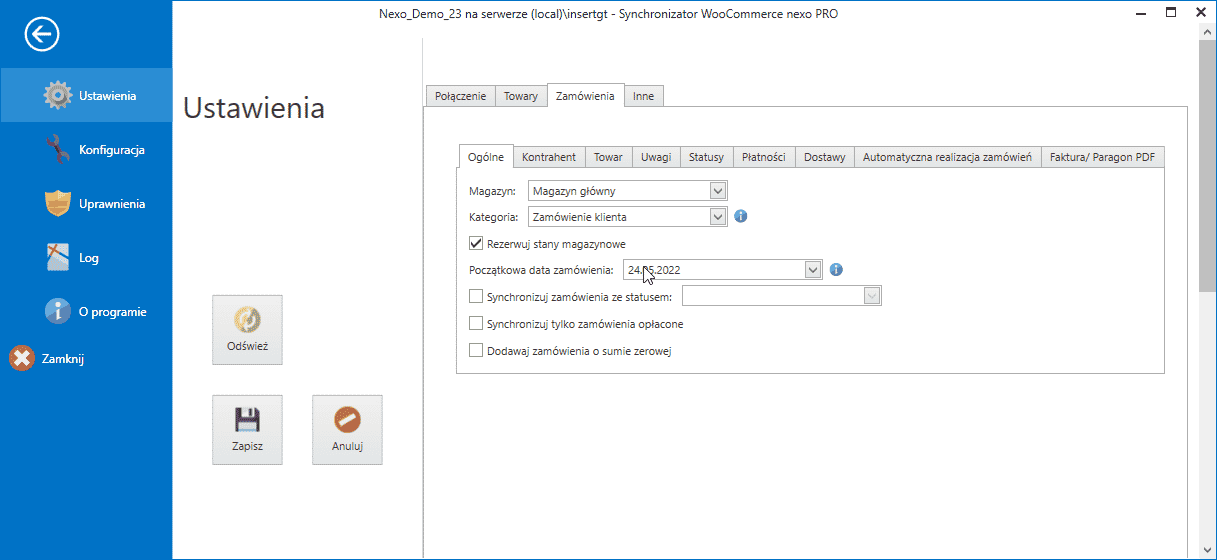The width and height of the screenshot is (1217, 560).
Task: Click info icon next to Początkowa data
Action: (837, 269)
